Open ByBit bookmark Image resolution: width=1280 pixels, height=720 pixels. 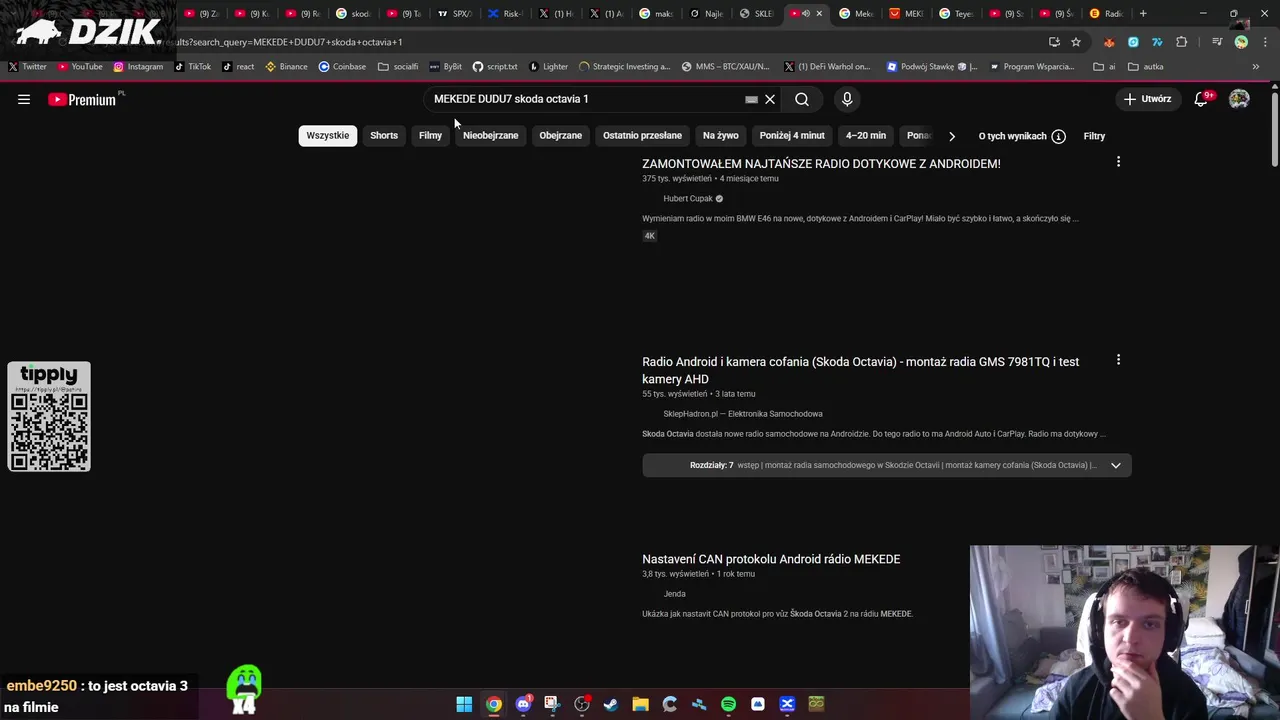point(446,67)
